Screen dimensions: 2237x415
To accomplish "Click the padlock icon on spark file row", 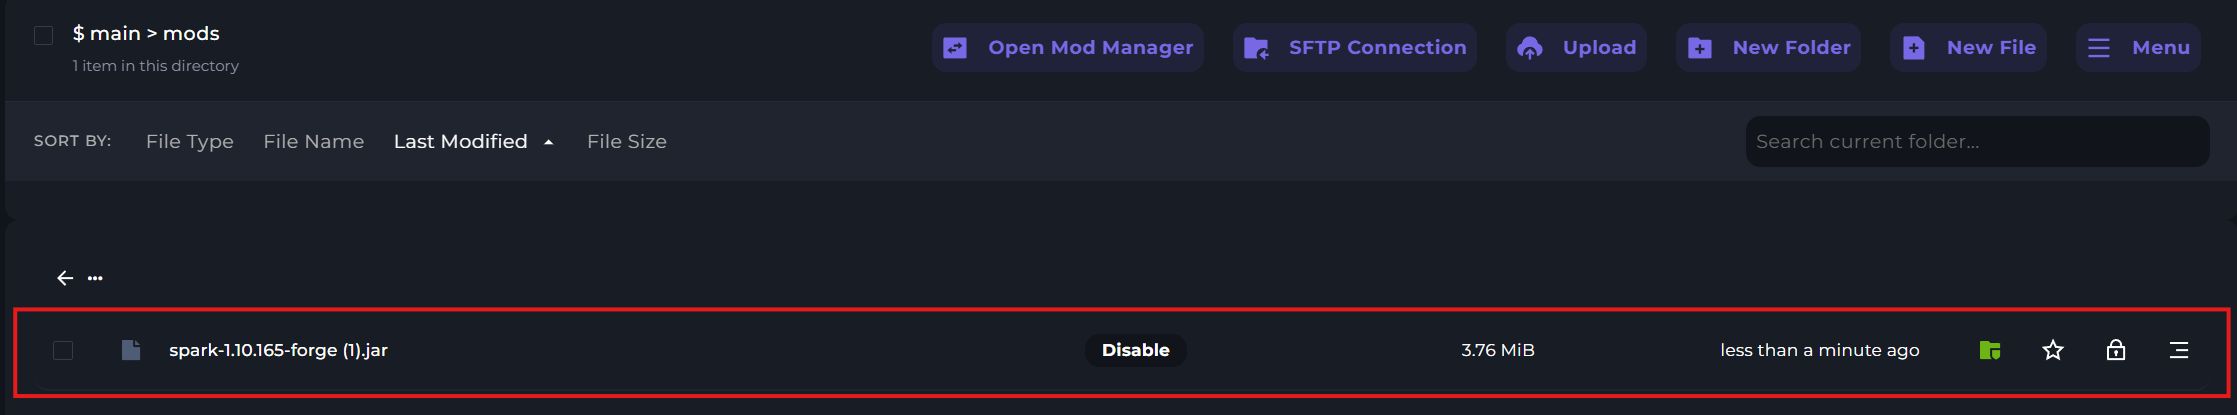I will point(2115,350).
